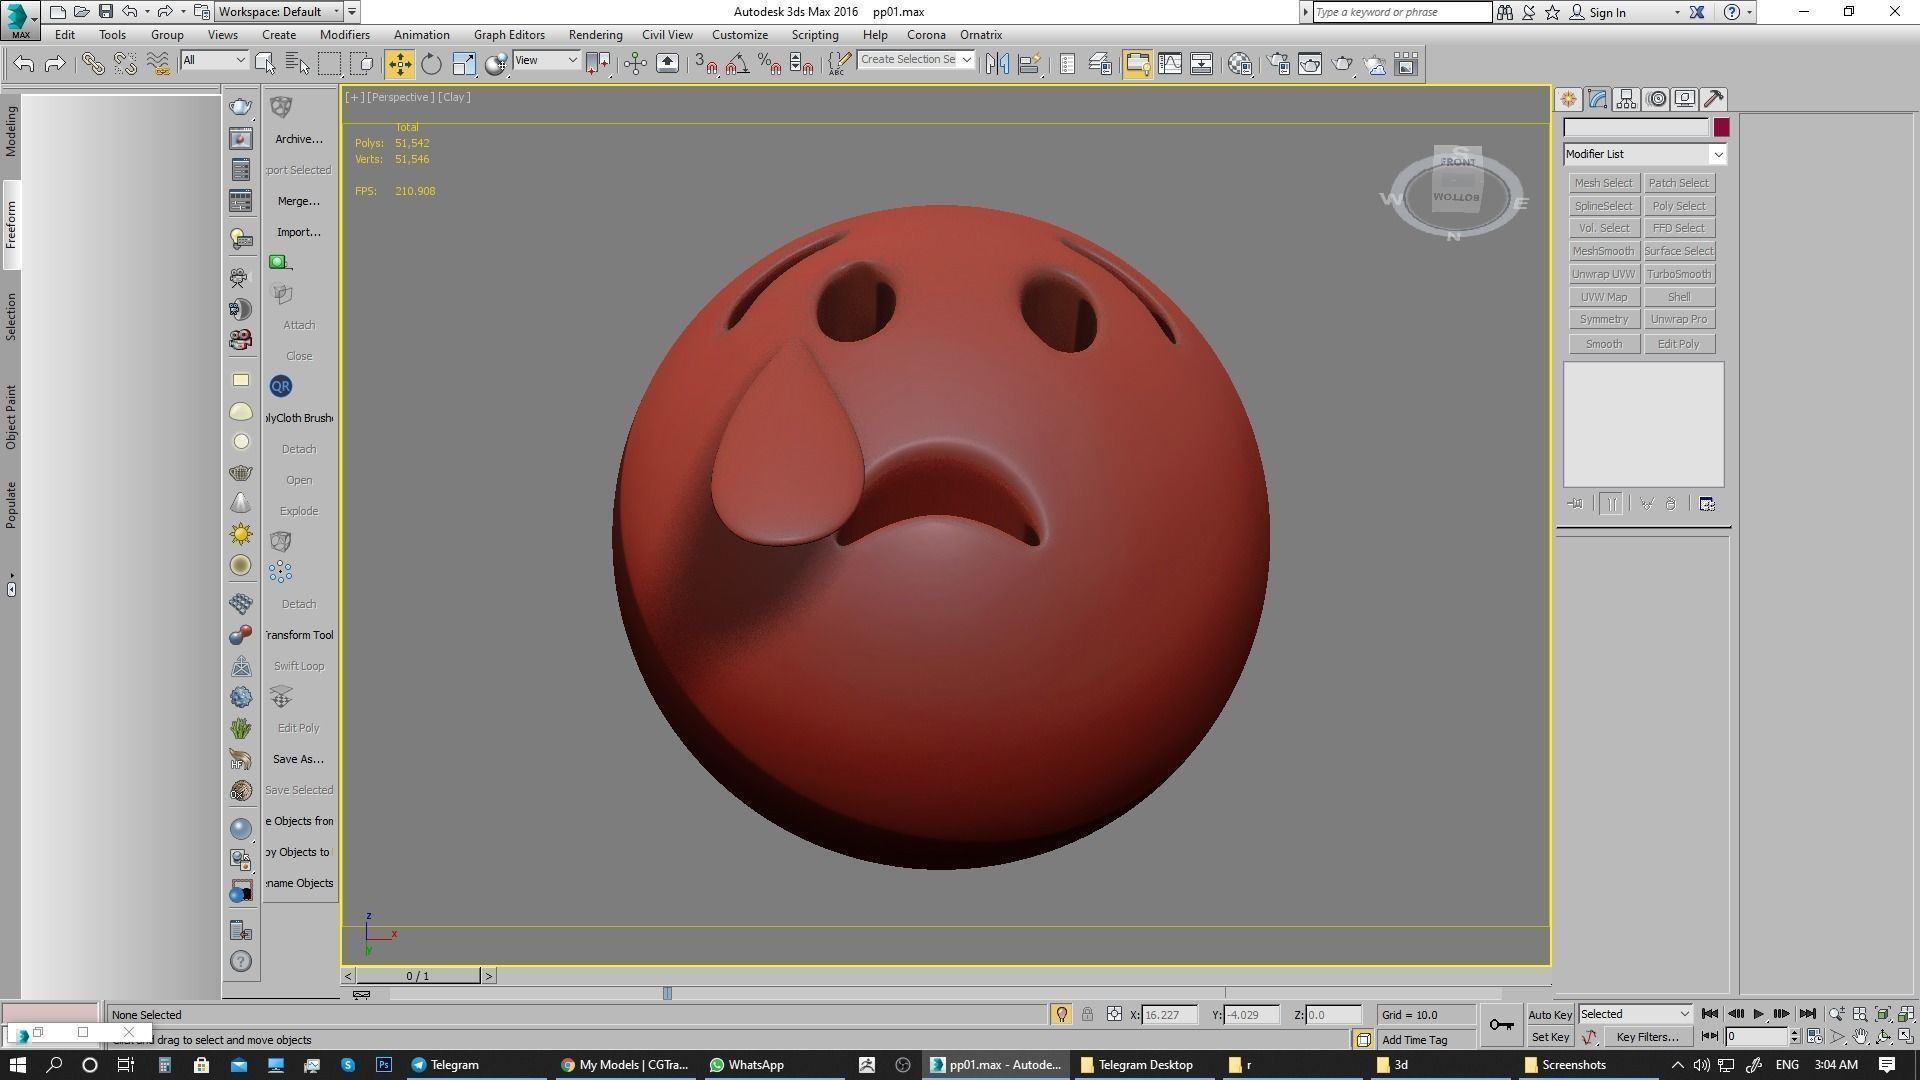1920x1080 pixels.
Task: Click the Render Production teapot icon
Action: pyautogui.click(x=1342, y=64)
